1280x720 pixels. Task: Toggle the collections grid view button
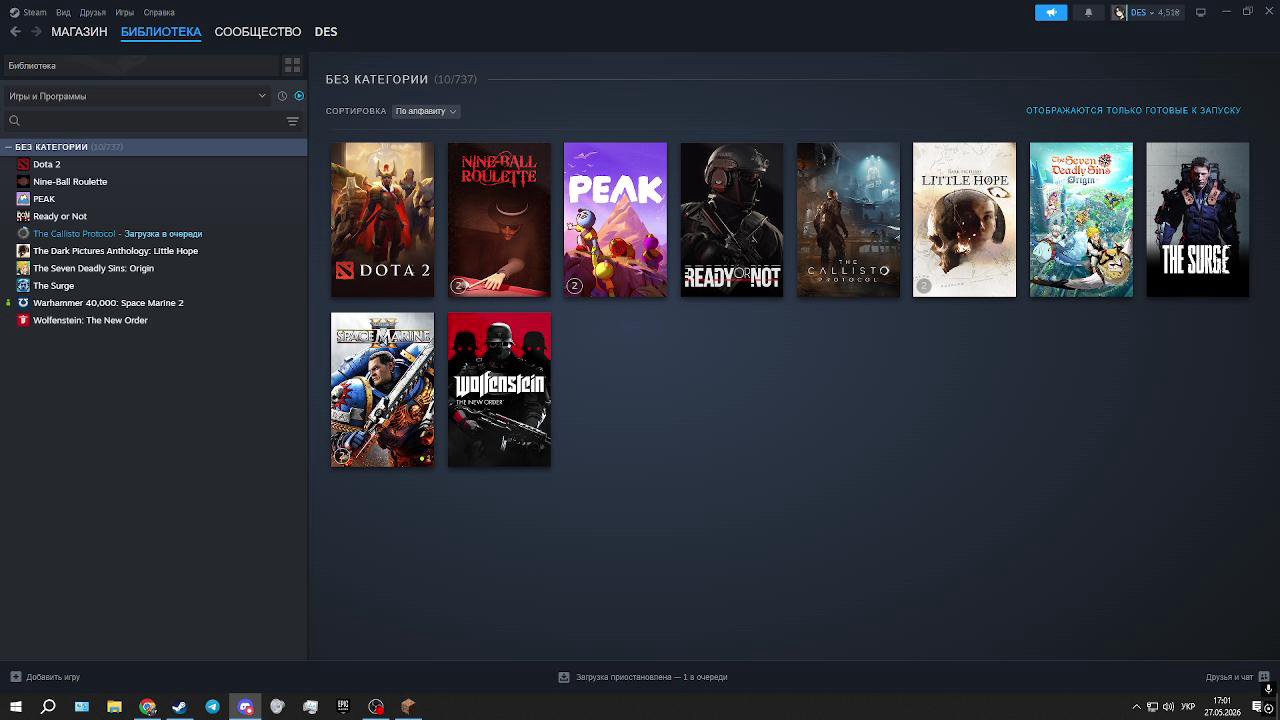pyautogui.click(x=292, y=65)
